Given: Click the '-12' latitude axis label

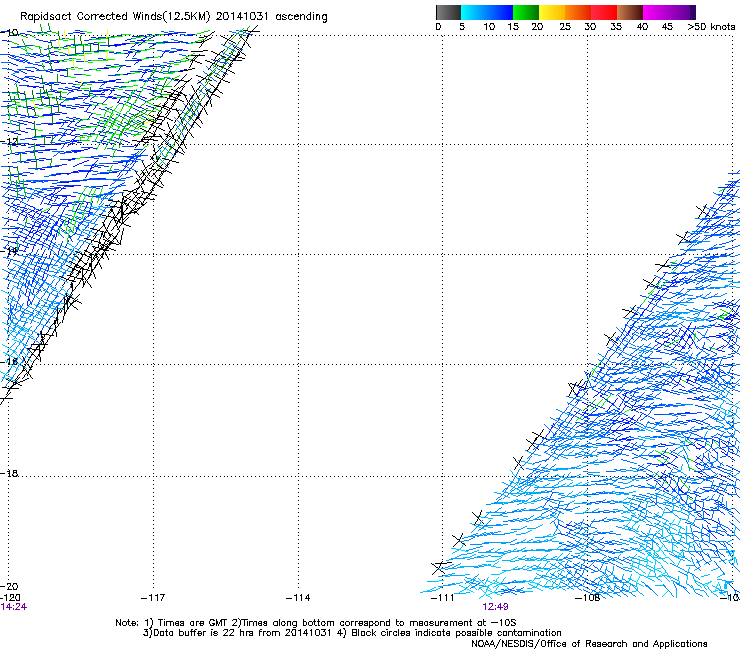Looking at the screenshot, I should pos(10,142).
